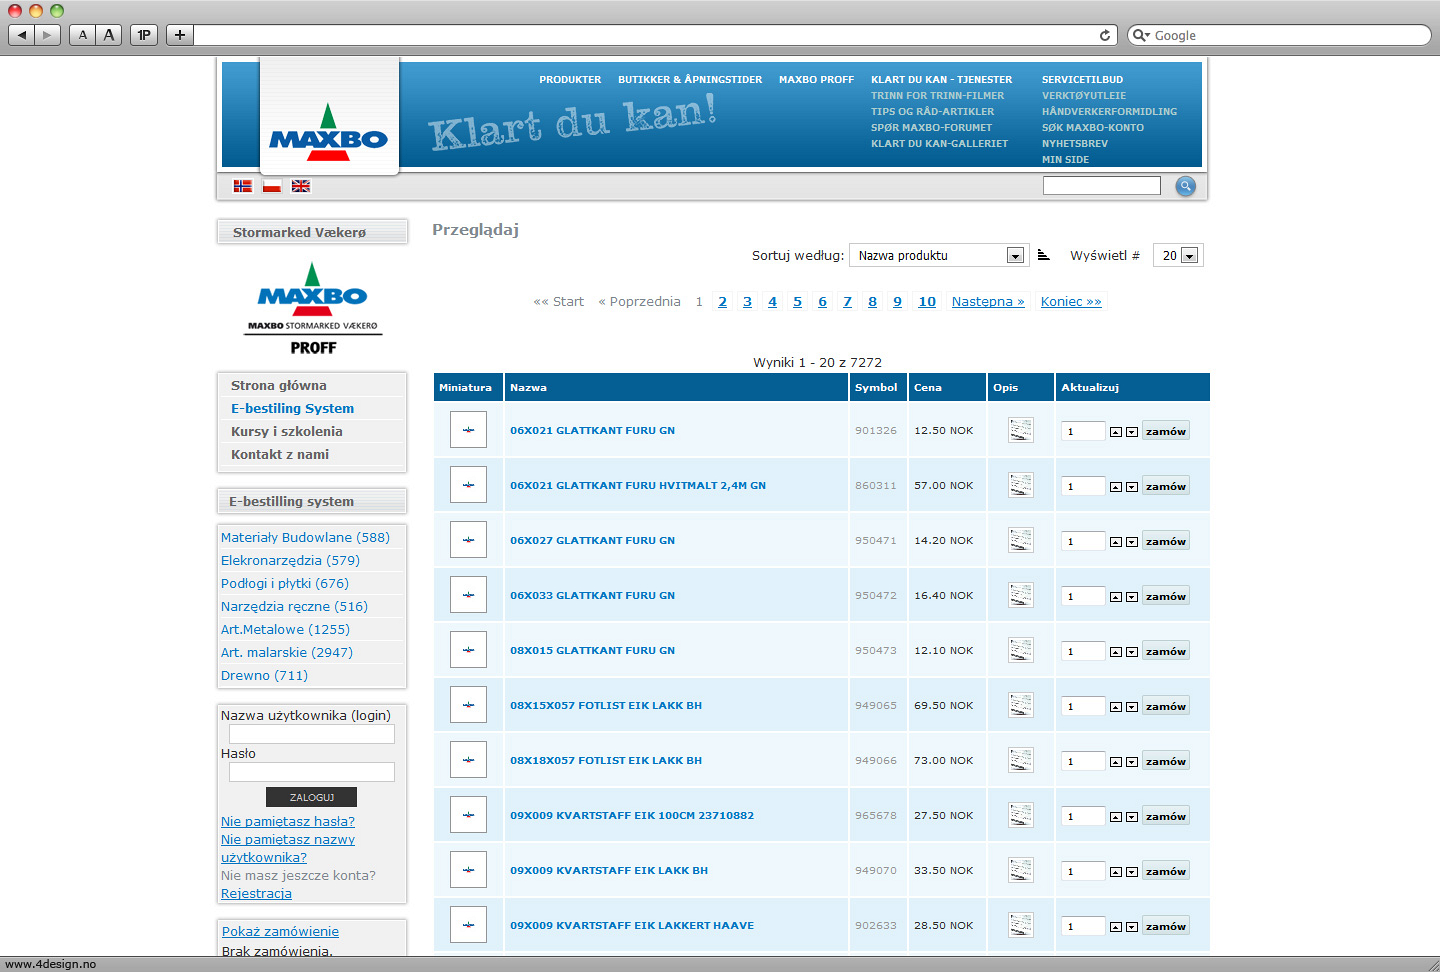
Task: Decrease quantity for product 950472
Action: click(x=1132, y=597)
